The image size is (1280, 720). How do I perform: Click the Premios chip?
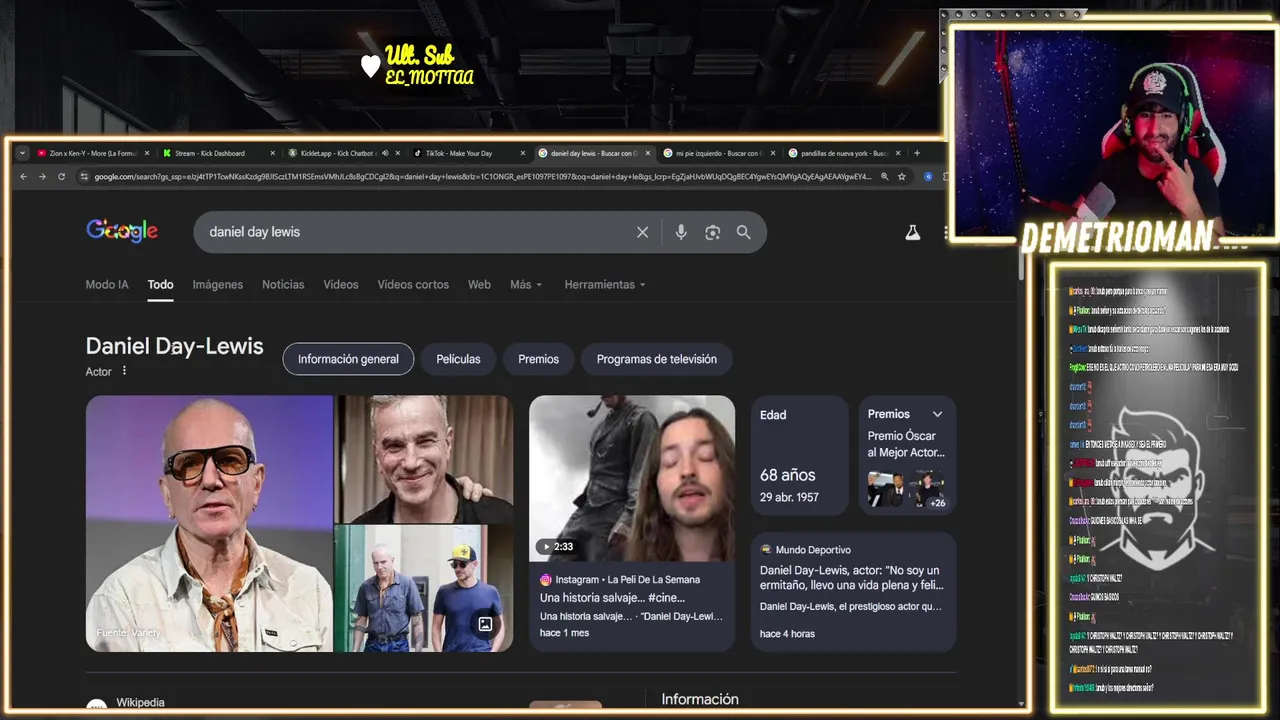click(538, 359)
